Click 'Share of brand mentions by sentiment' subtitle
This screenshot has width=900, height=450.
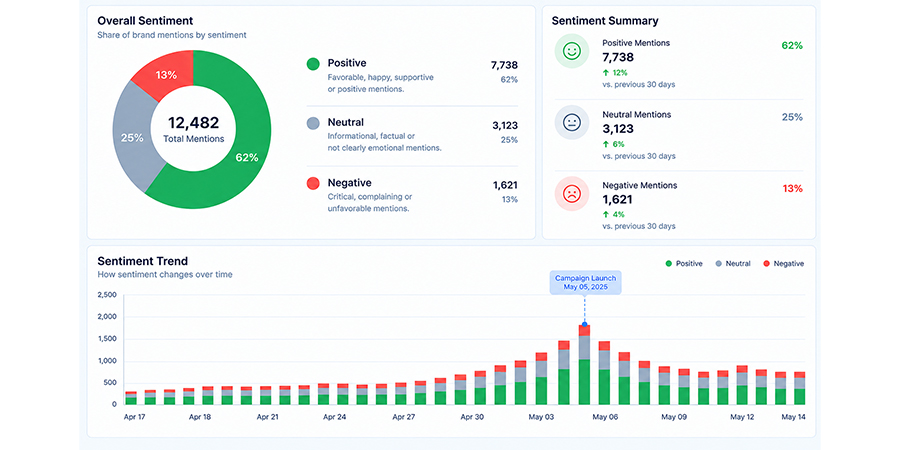172,35
